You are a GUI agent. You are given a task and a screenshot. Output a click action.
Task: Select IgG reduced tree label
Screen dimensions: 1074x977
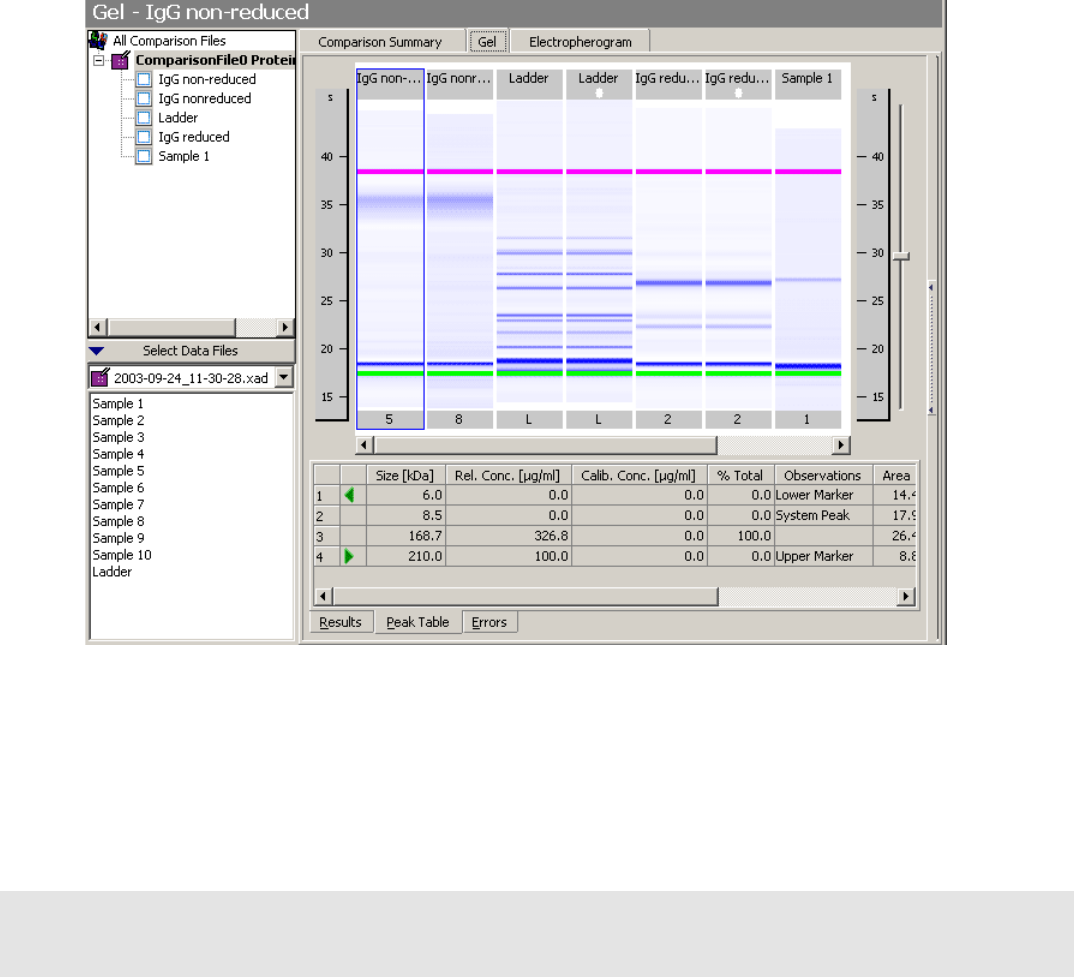194,137
